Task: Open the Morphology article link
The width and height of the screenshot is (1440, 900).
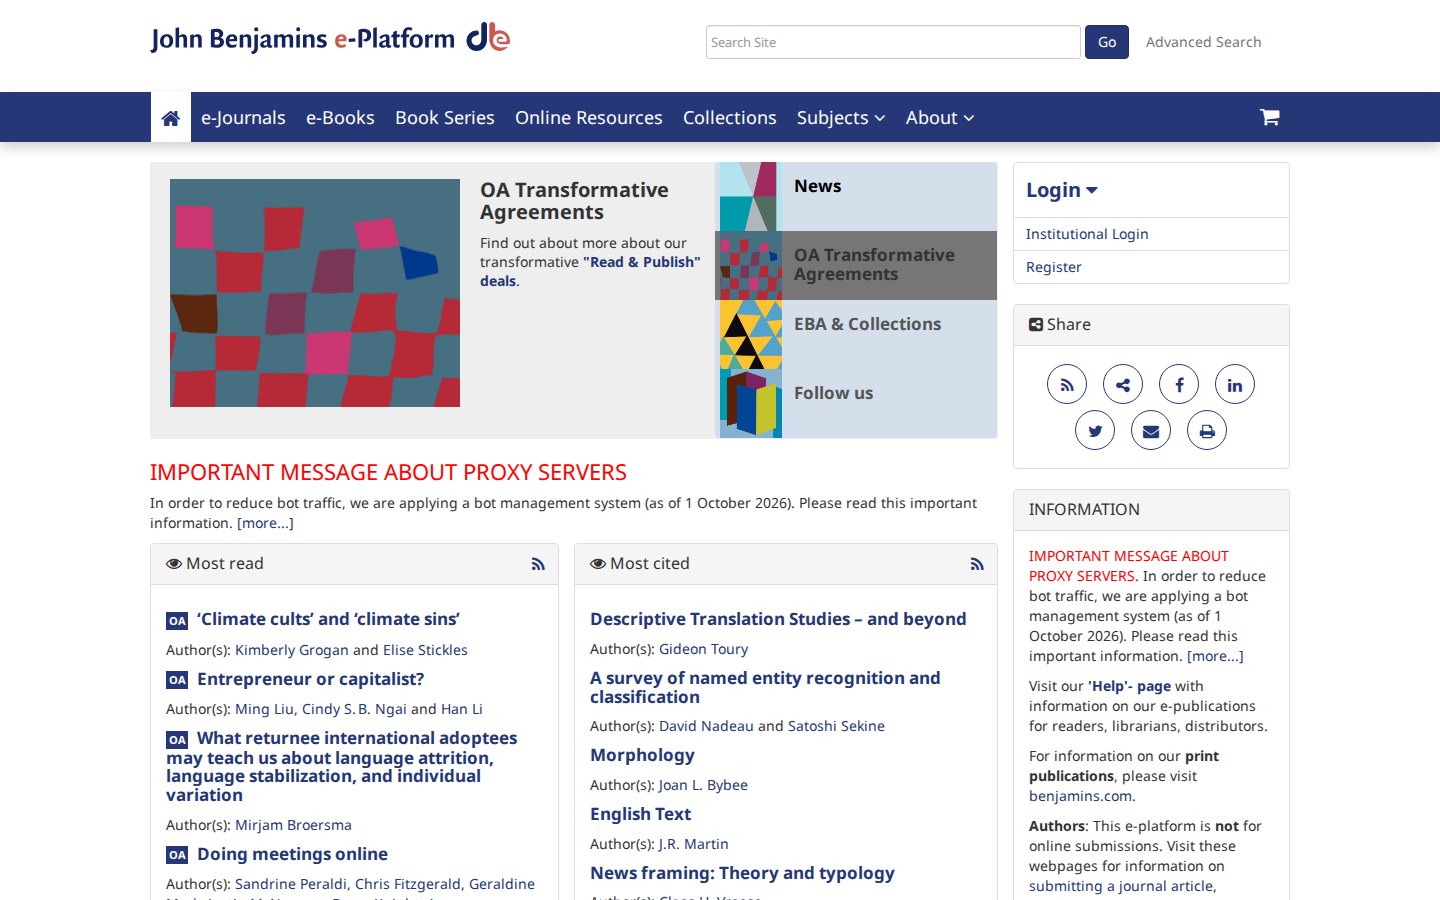Action: (642, 755)
